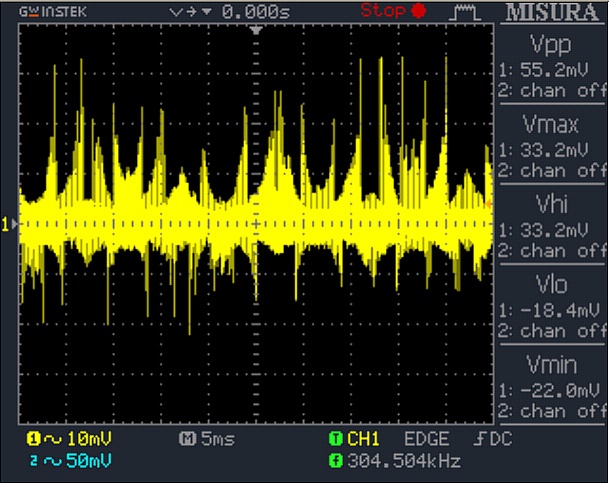Click the horizontal position arrow indicator icon
Viewport: 609px width, 484px height.
(x=191, y=12)
